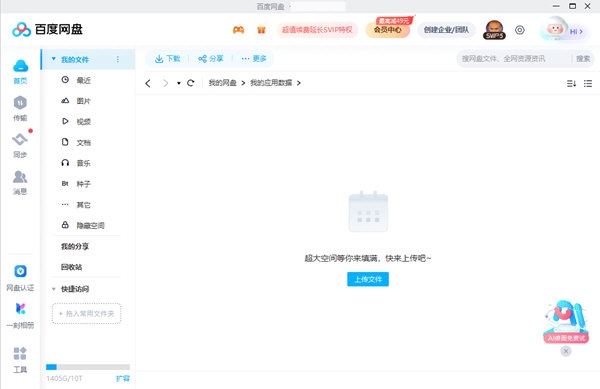The width and height of the screenshot is (600, 389).
Task: Click 我的网盘 breadcrumb
Action: tap(222, 83)
